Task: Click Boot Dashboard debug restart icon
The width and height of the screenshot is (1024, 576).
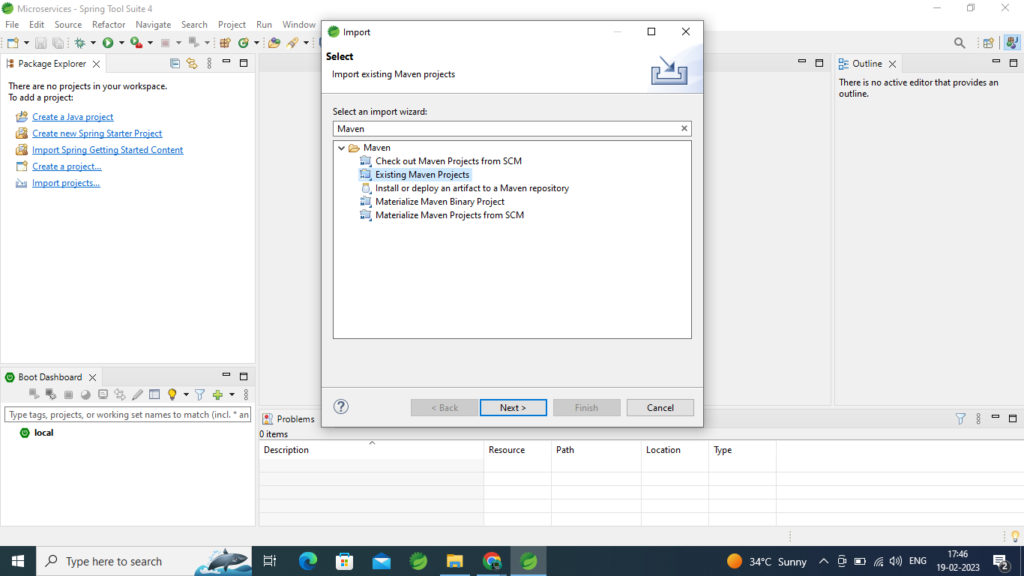Action: click(x=50, y=394)
